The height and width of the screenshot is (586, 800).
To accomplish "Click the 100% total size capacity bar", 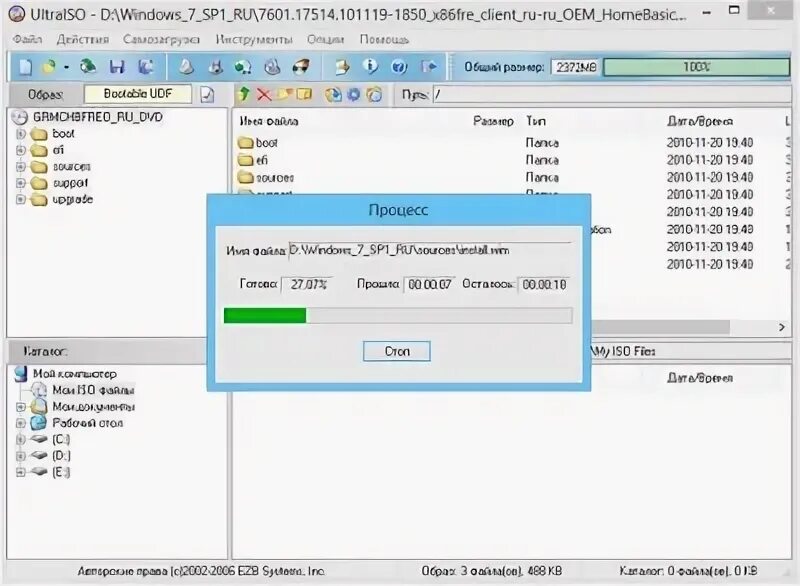I will [696, 67].
